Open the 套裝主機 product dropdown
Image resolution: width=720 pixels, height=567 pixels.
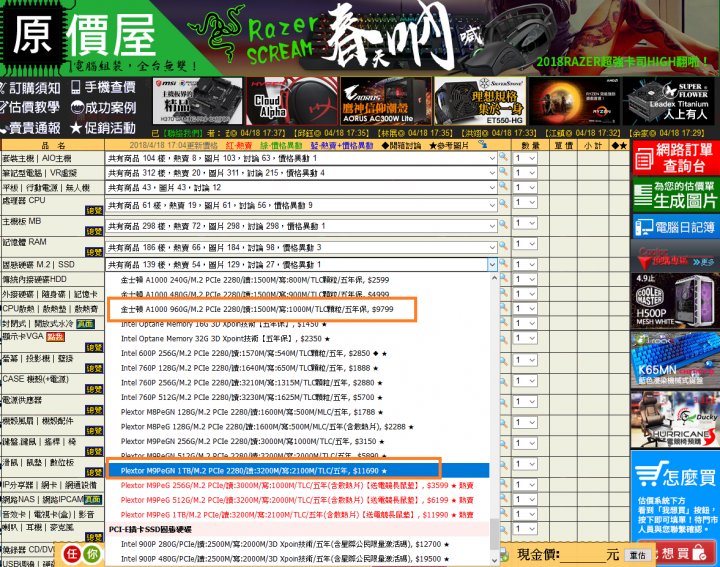(301, 158)
